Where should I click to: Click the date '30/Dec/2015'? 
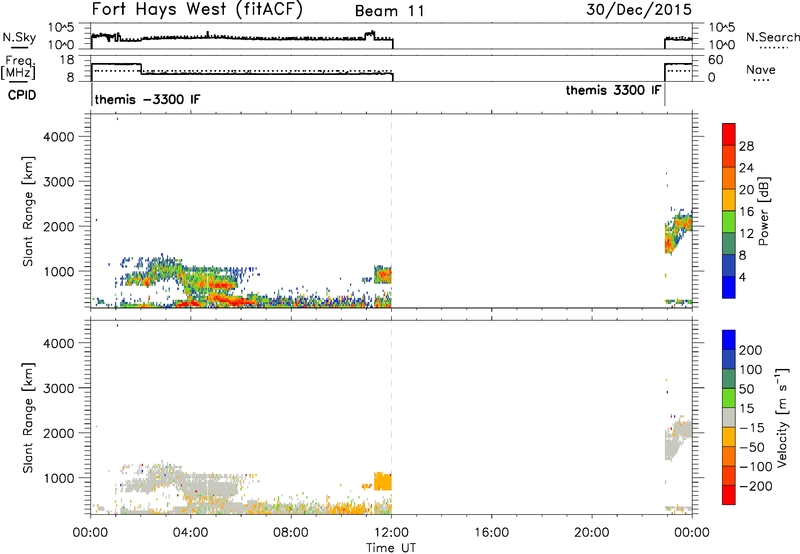(639, 10)
